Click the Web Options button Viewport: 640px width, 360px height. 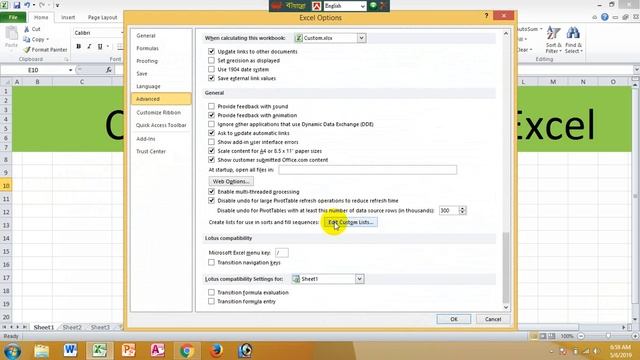[x=231, y=181]
